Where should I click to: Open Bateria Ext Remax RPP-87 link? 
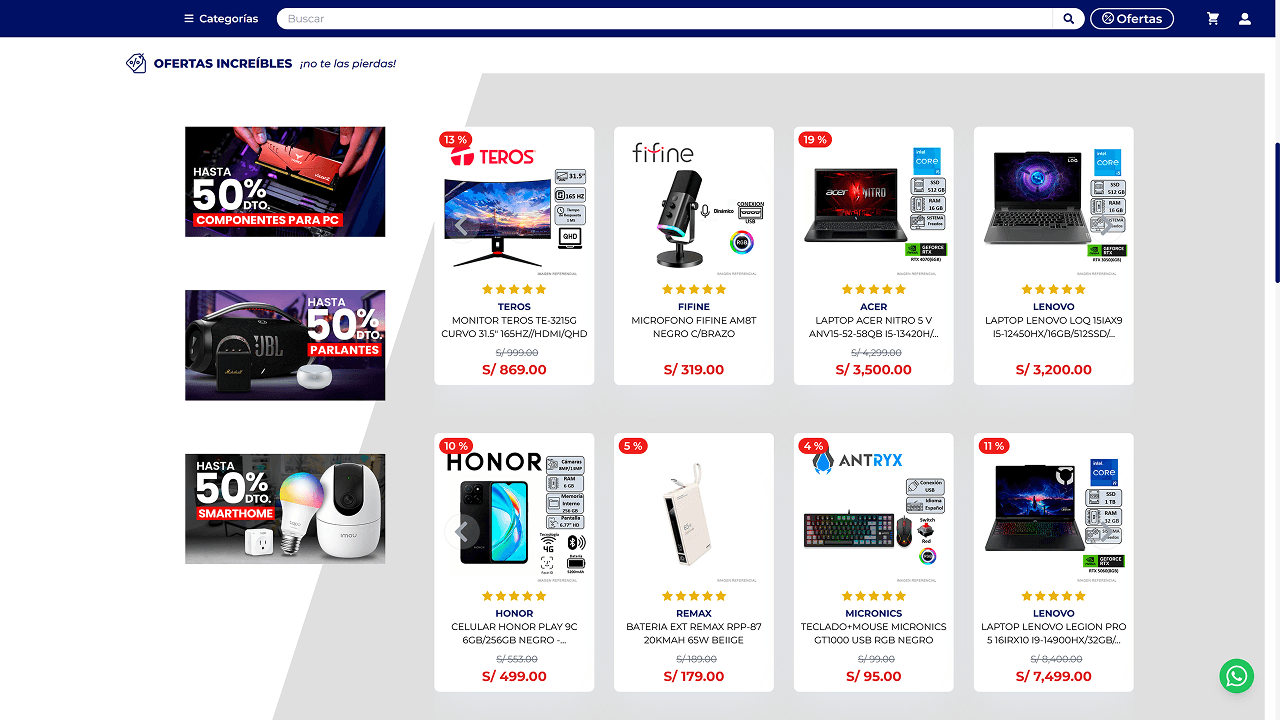694,633
